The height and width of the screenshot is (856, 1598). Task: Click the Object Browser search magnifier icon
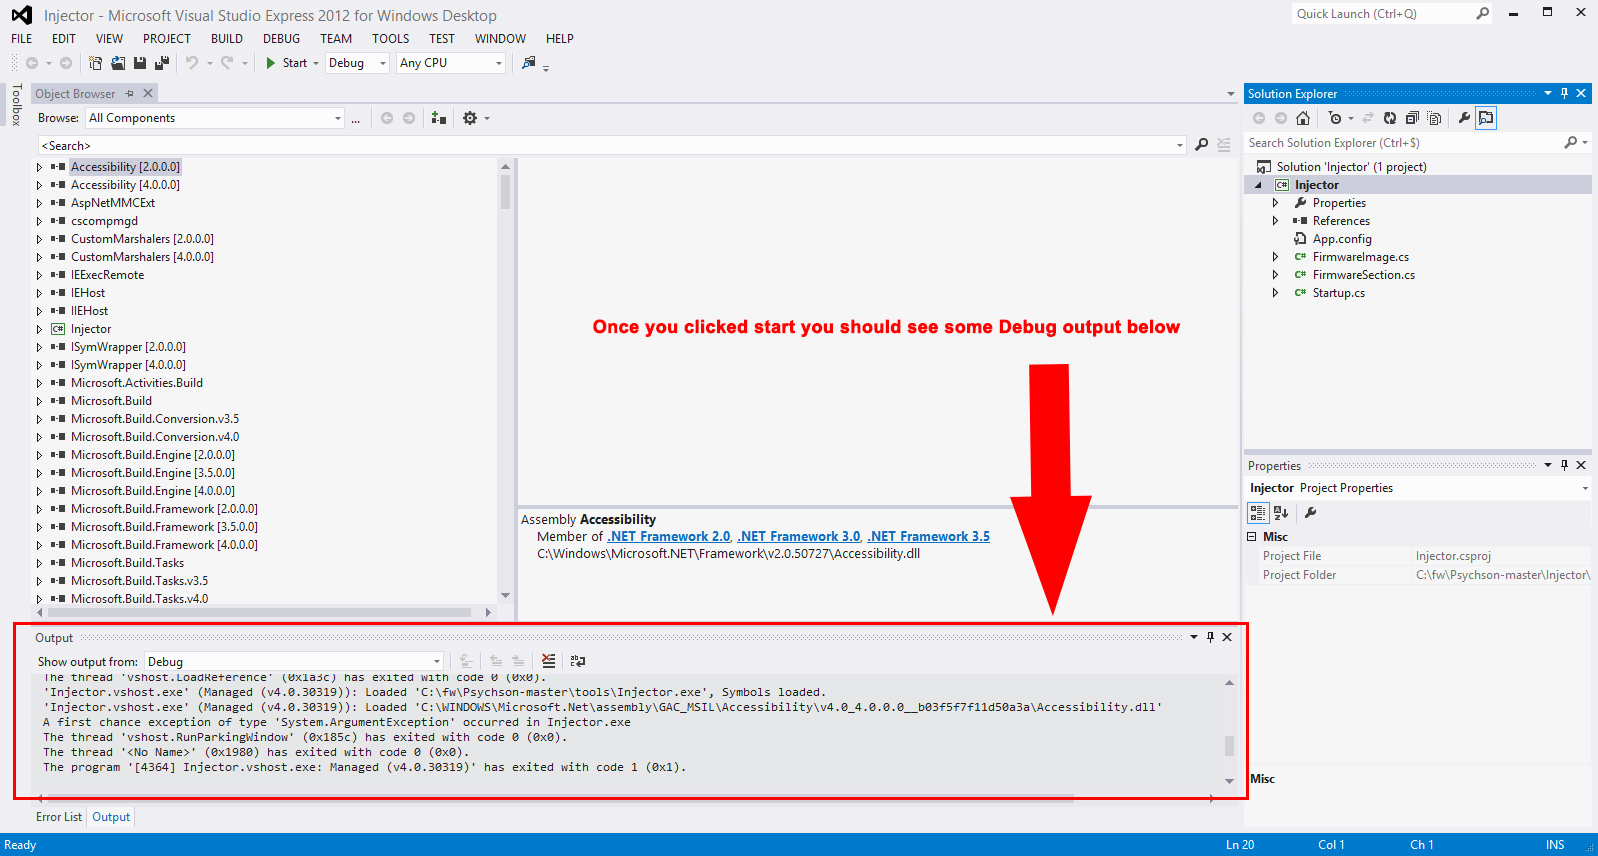[x=1202, y=145]
